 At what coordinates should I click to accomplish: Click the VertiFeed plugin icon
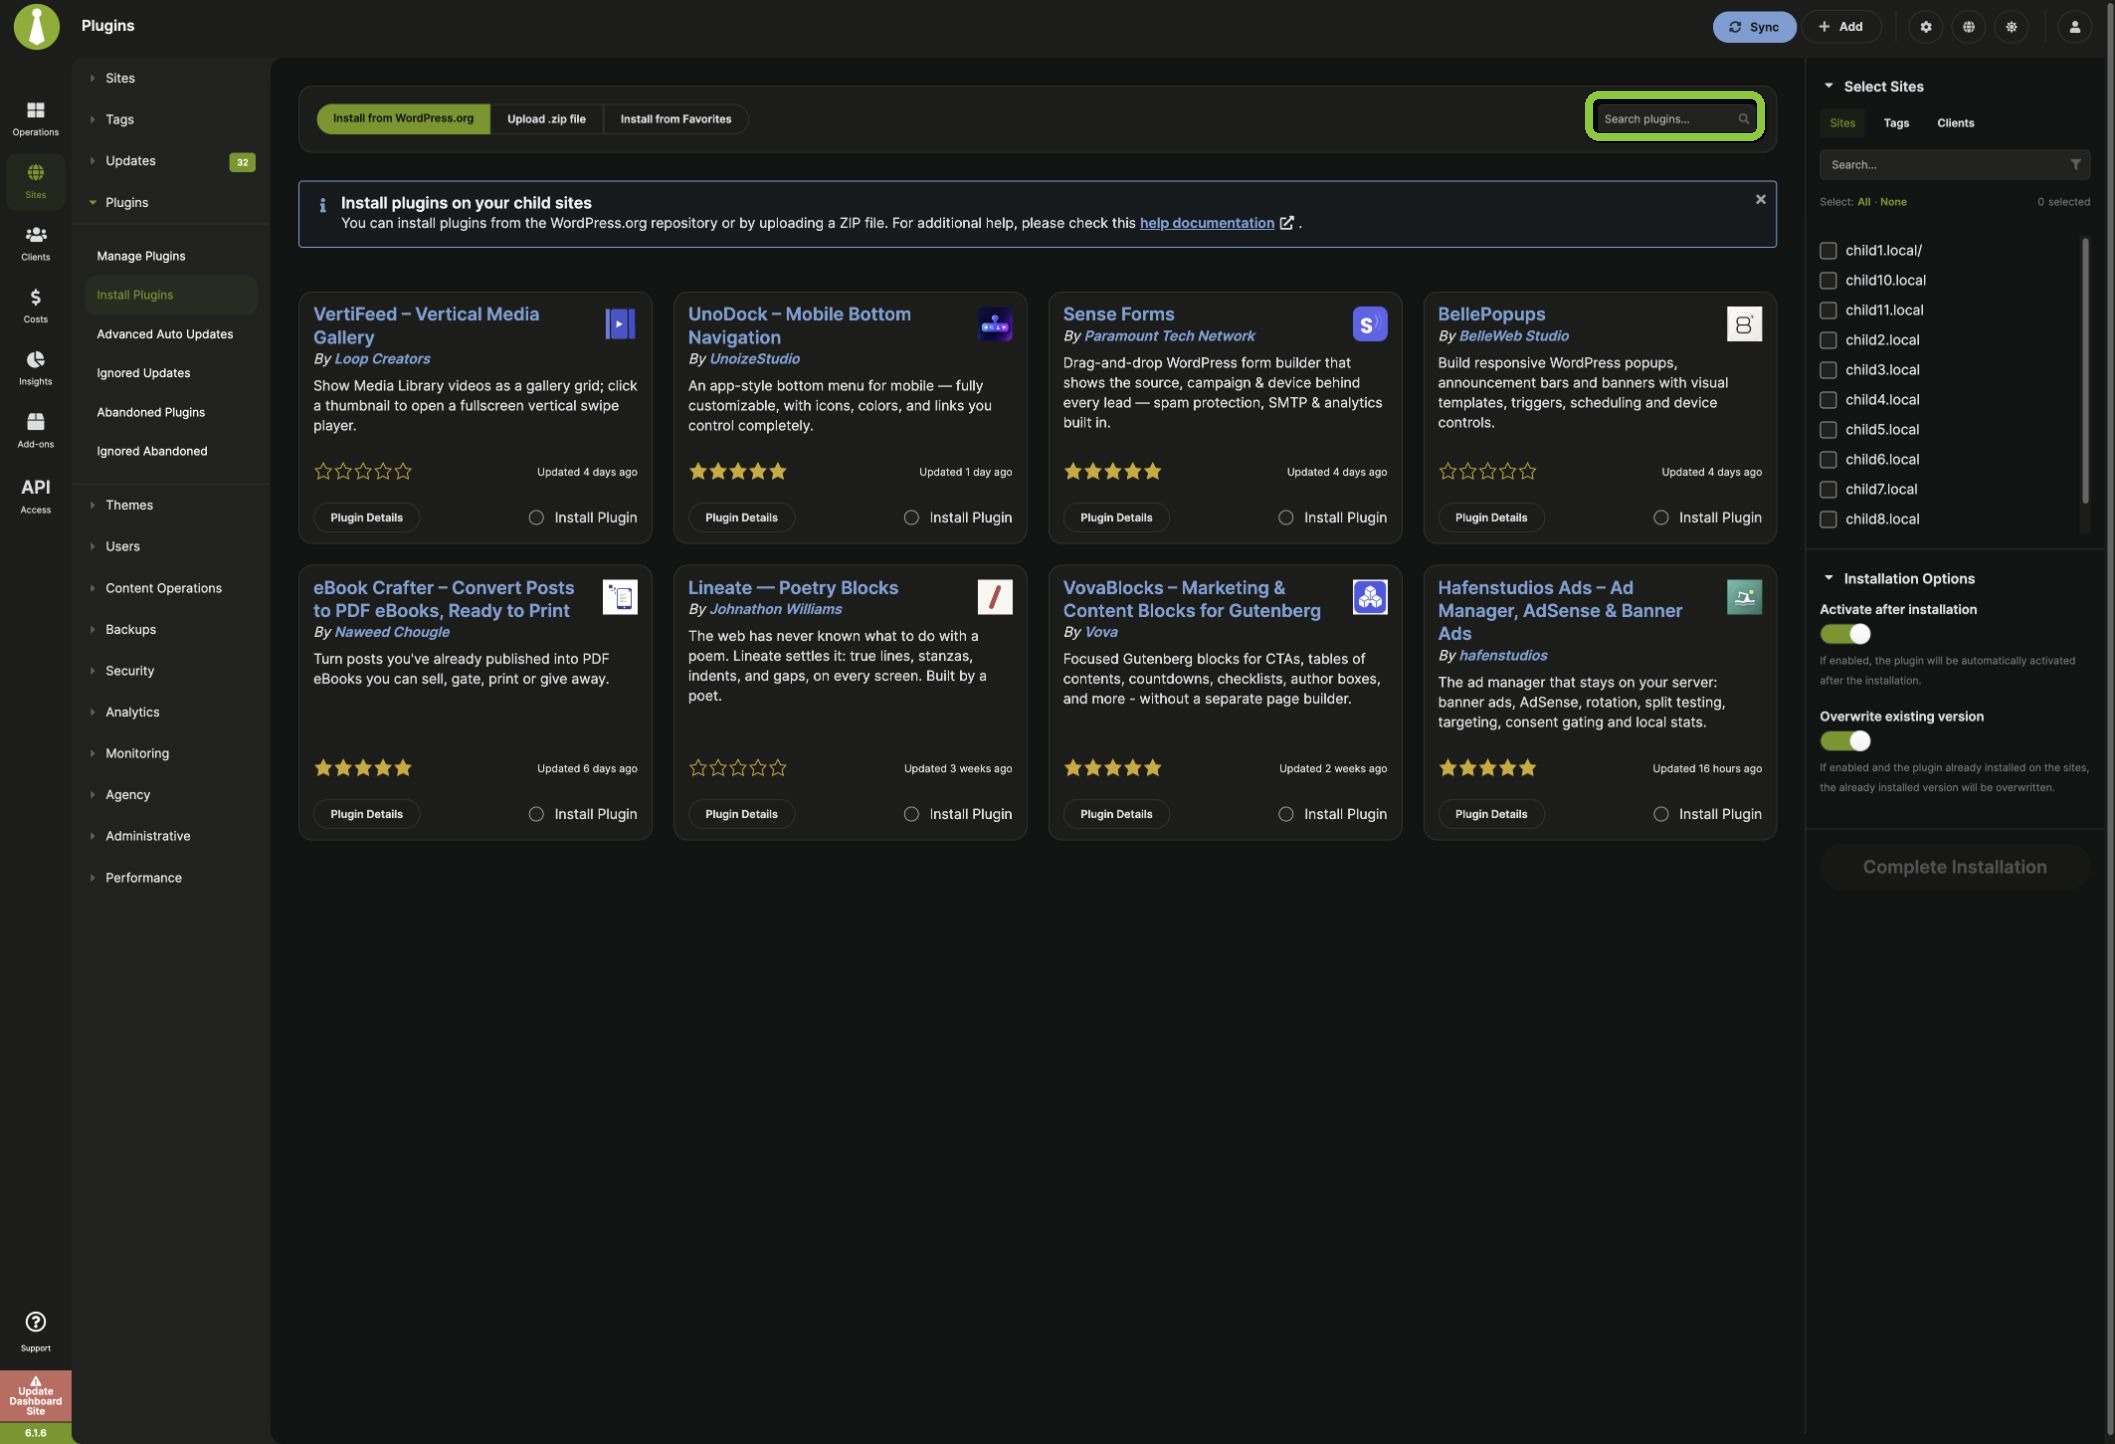[x=620, y=324]
